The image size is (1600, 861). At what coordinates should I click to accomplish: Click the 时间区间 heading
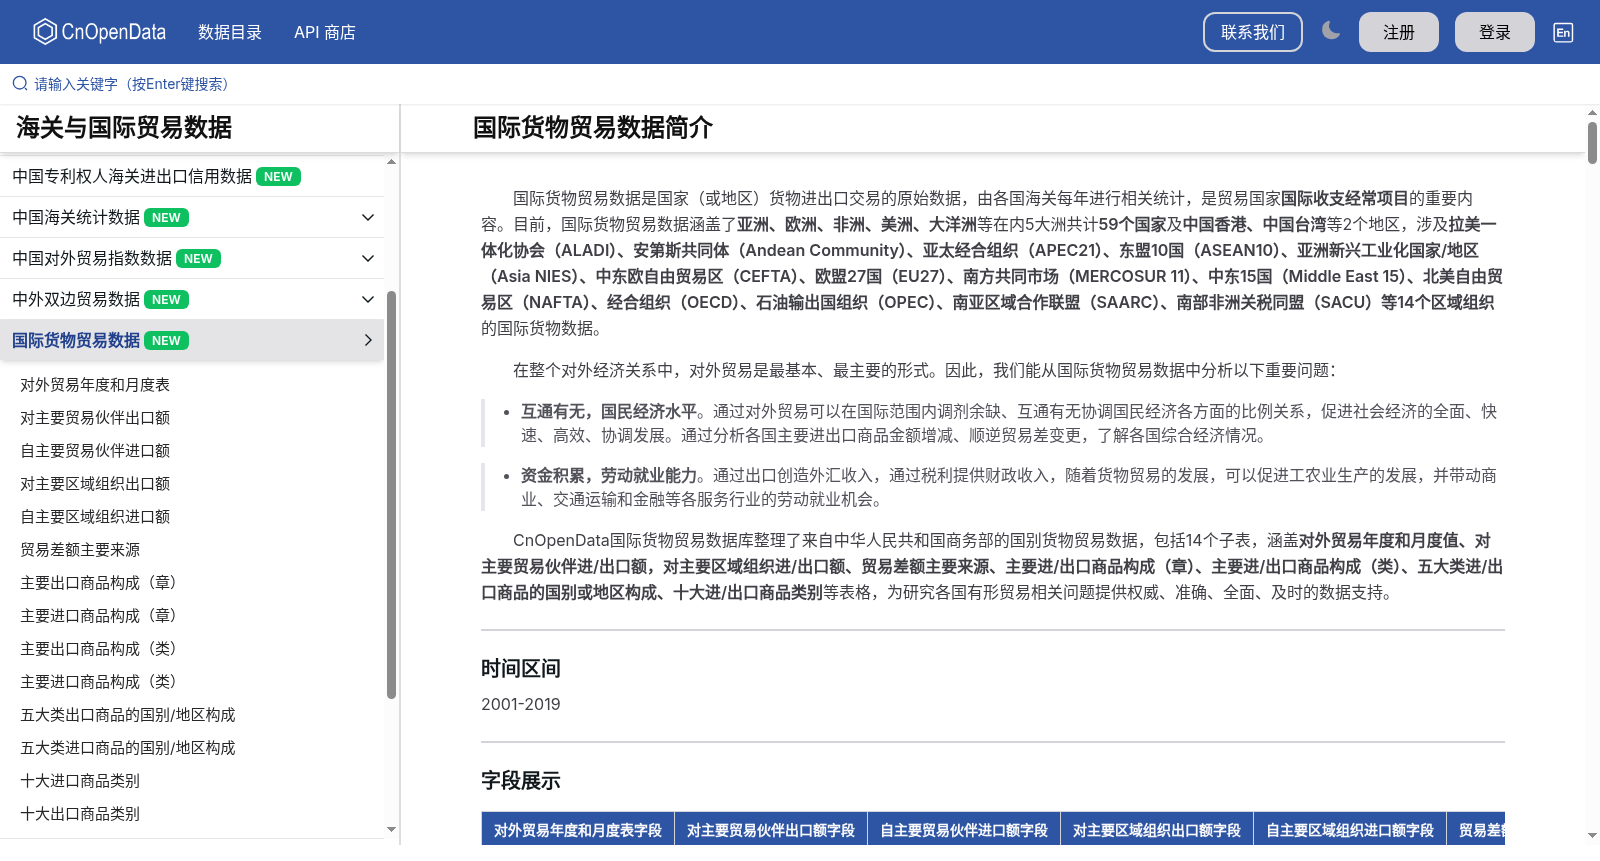[521, 668]
